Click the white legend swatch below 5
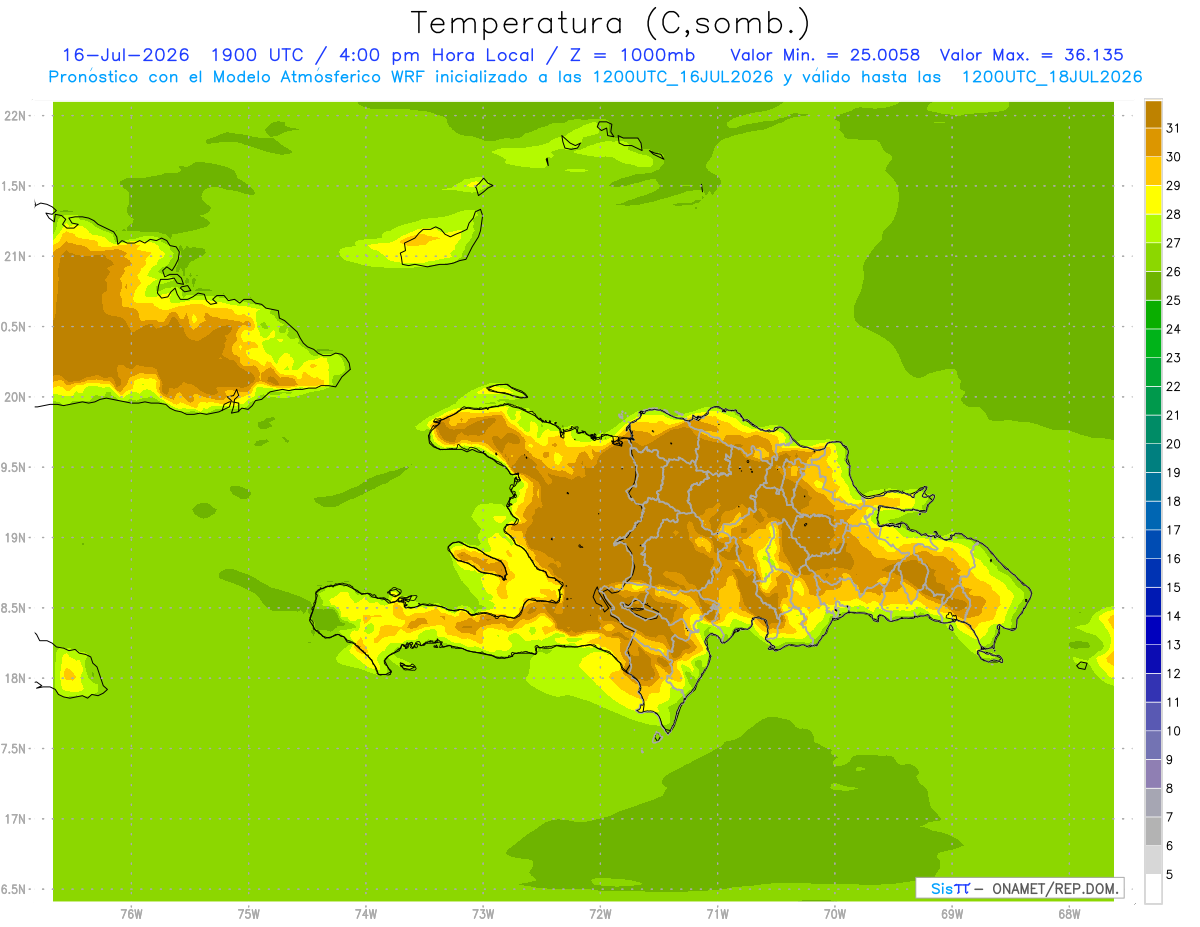 tap(1153, 889)
